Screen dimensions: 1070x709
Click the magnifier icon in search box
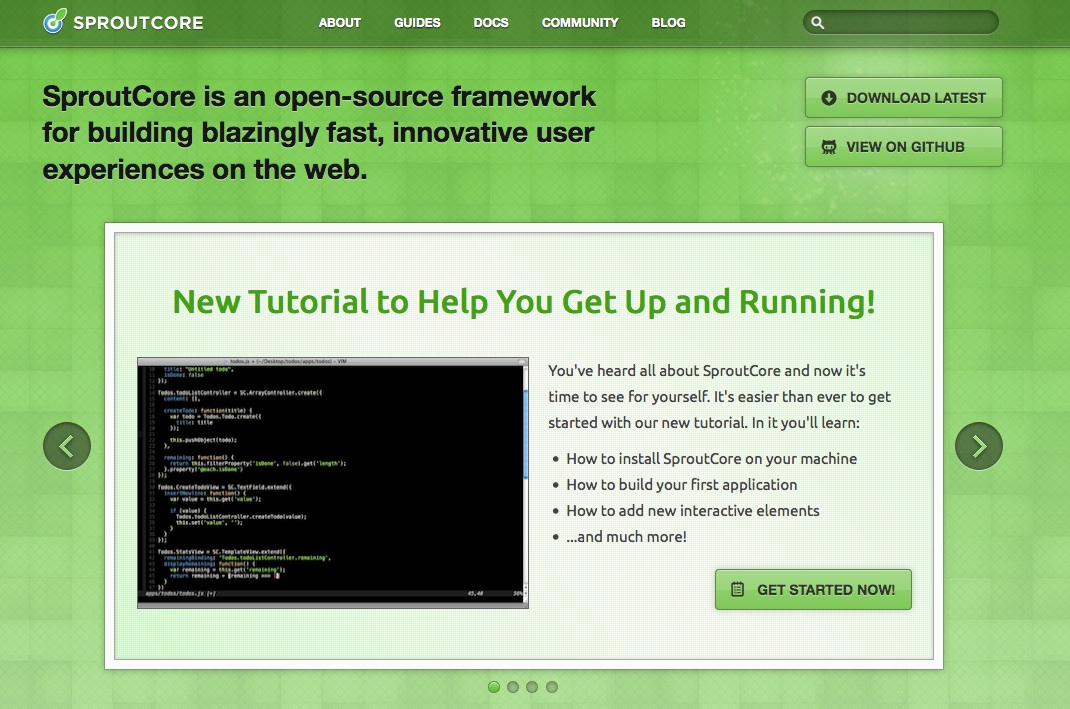[818, 22]
